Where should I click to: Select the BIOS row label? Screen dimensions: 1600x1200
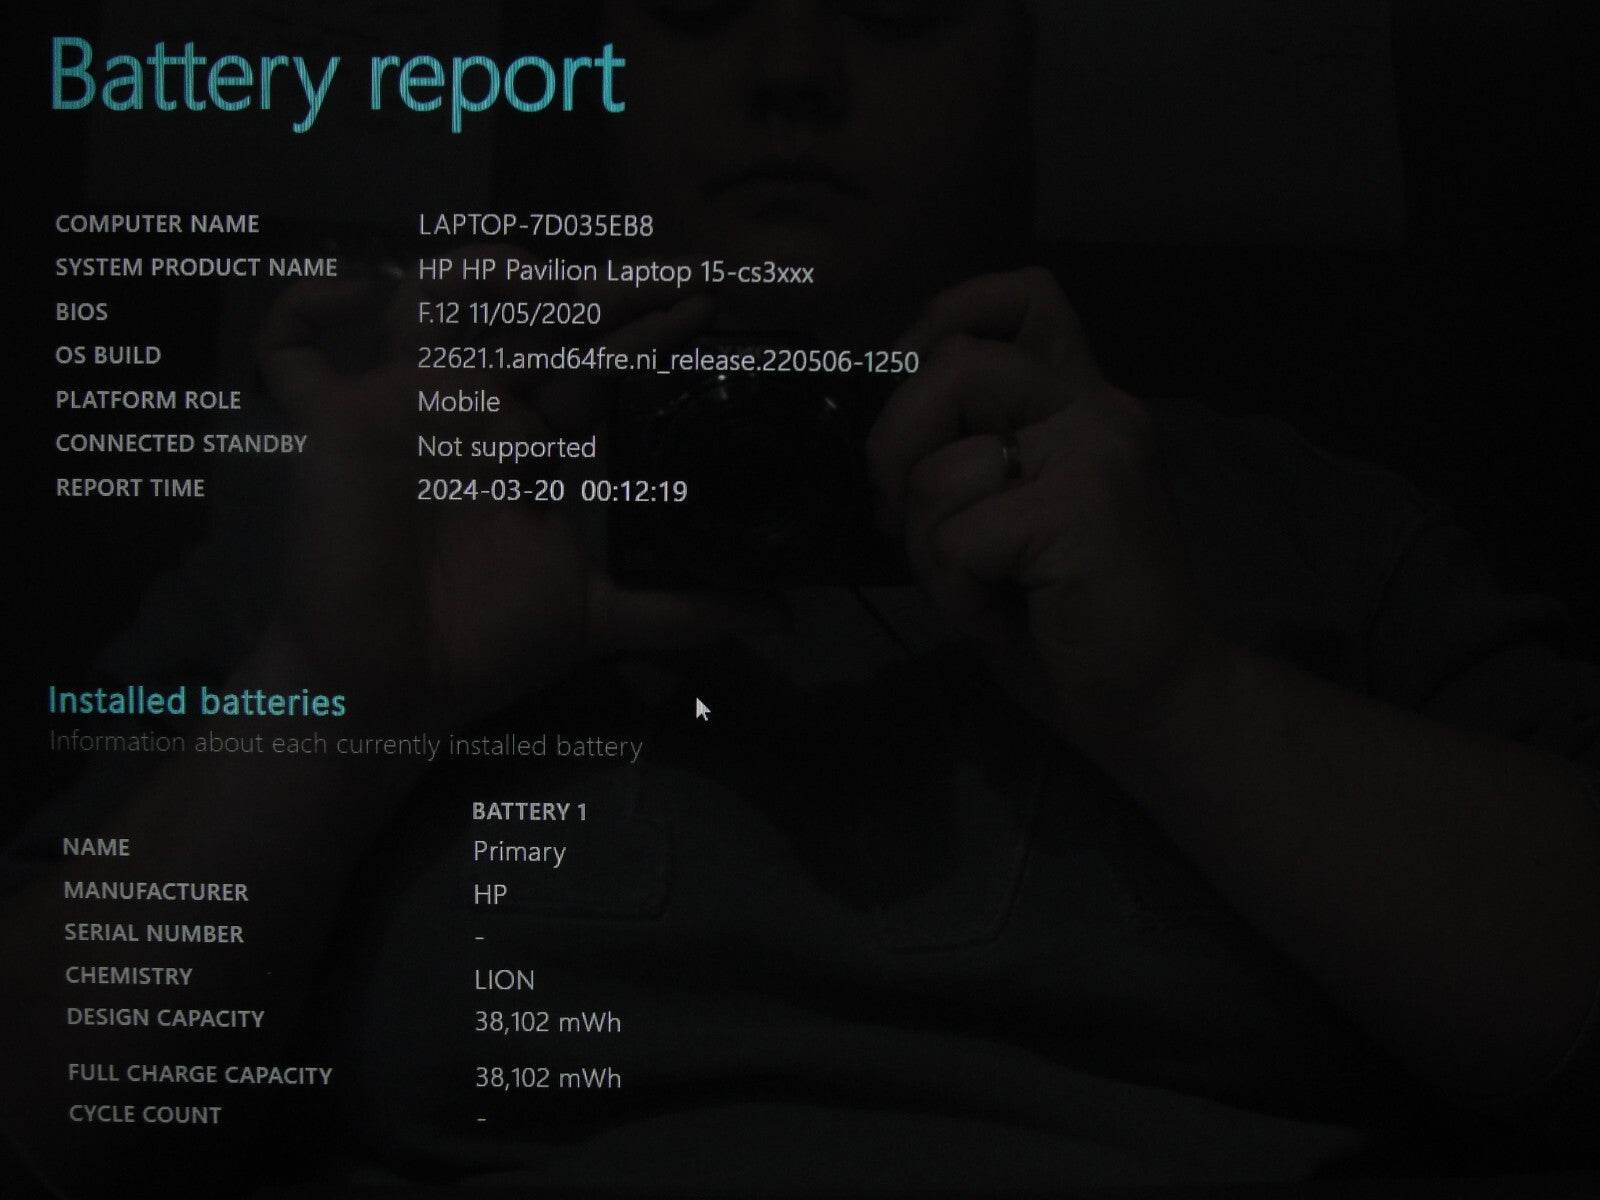pyautogui.click(x=82, y=312)
